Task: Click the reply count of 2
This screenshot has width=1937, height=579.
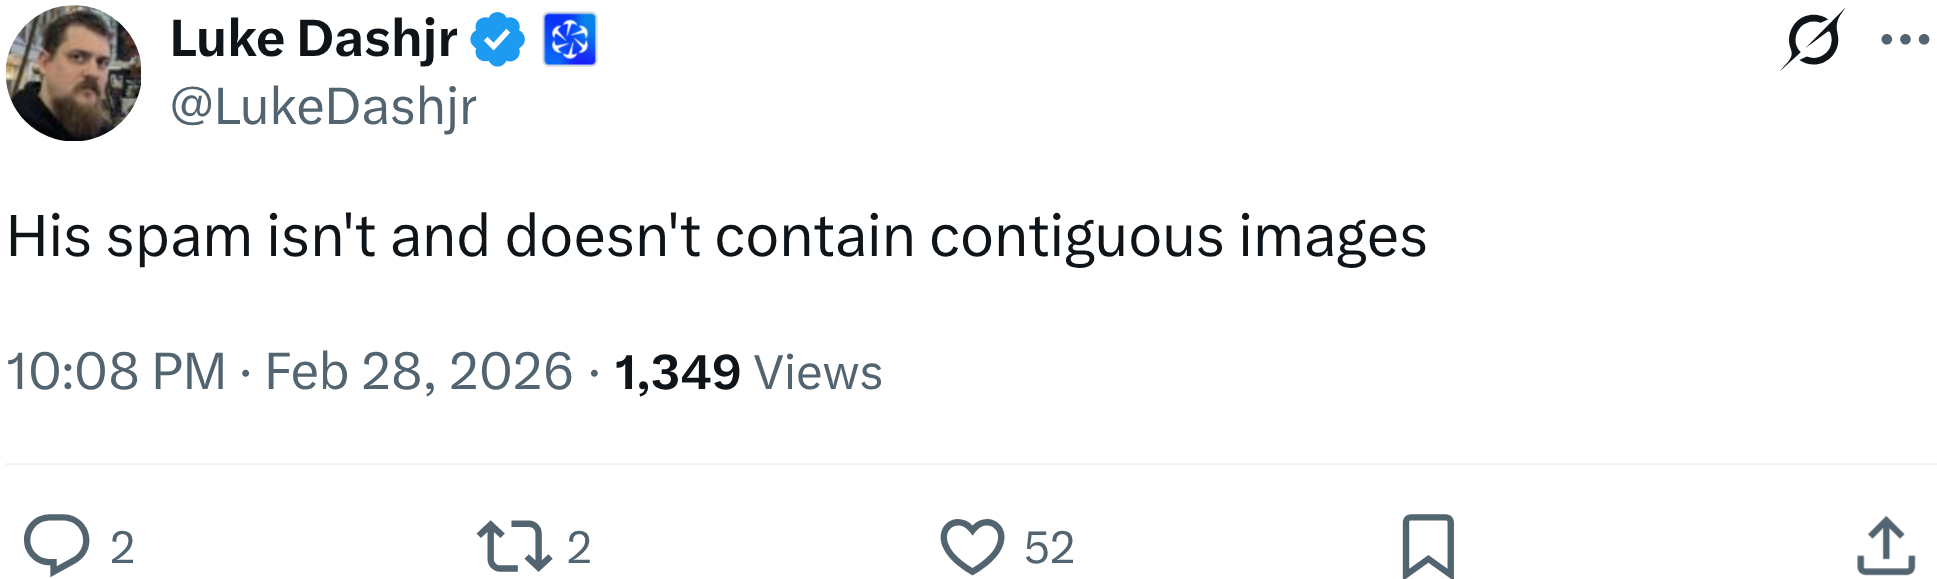Action: pos(122,548)
